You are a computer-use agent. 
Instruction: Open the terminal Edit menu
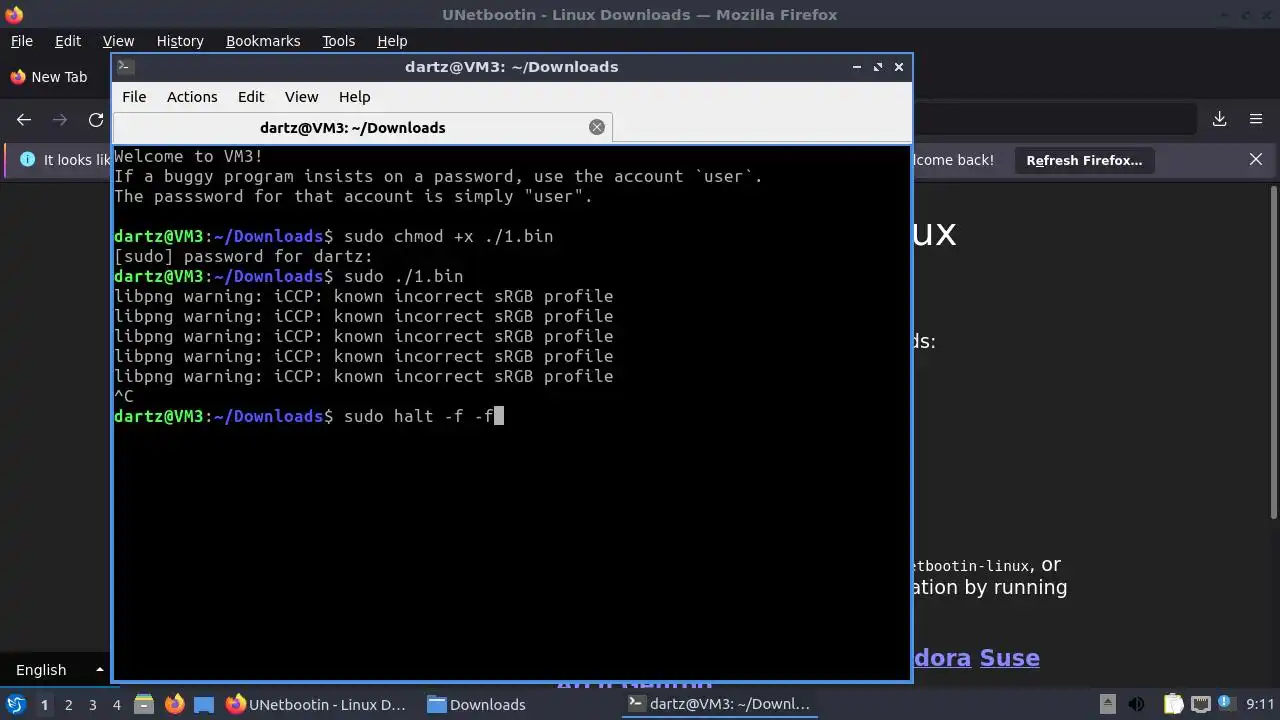[x=251, y=97]
